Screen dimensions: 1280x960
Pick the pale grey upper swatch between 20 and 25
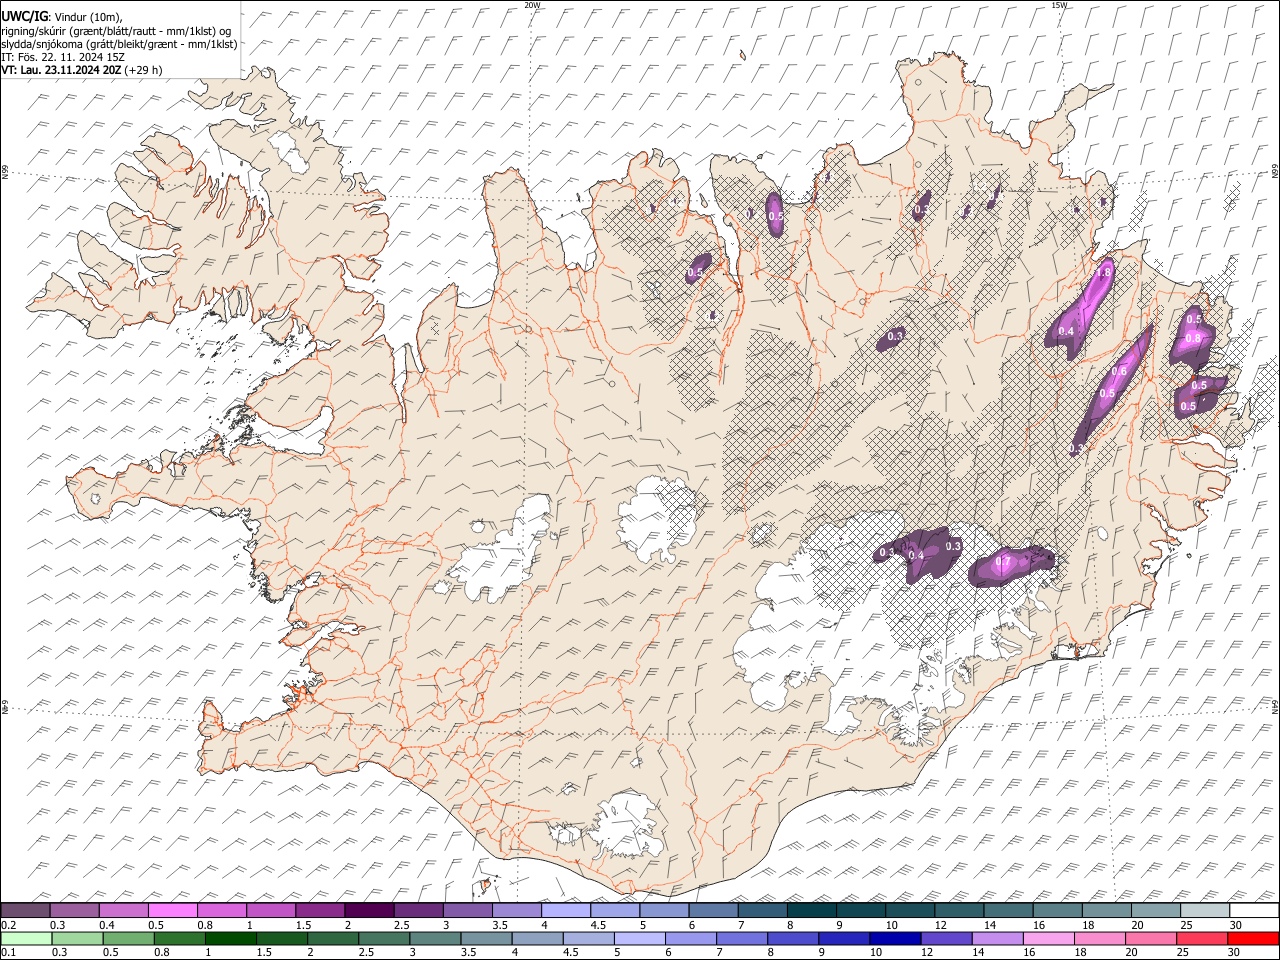pyautogui.click(x=1155, y=910)
